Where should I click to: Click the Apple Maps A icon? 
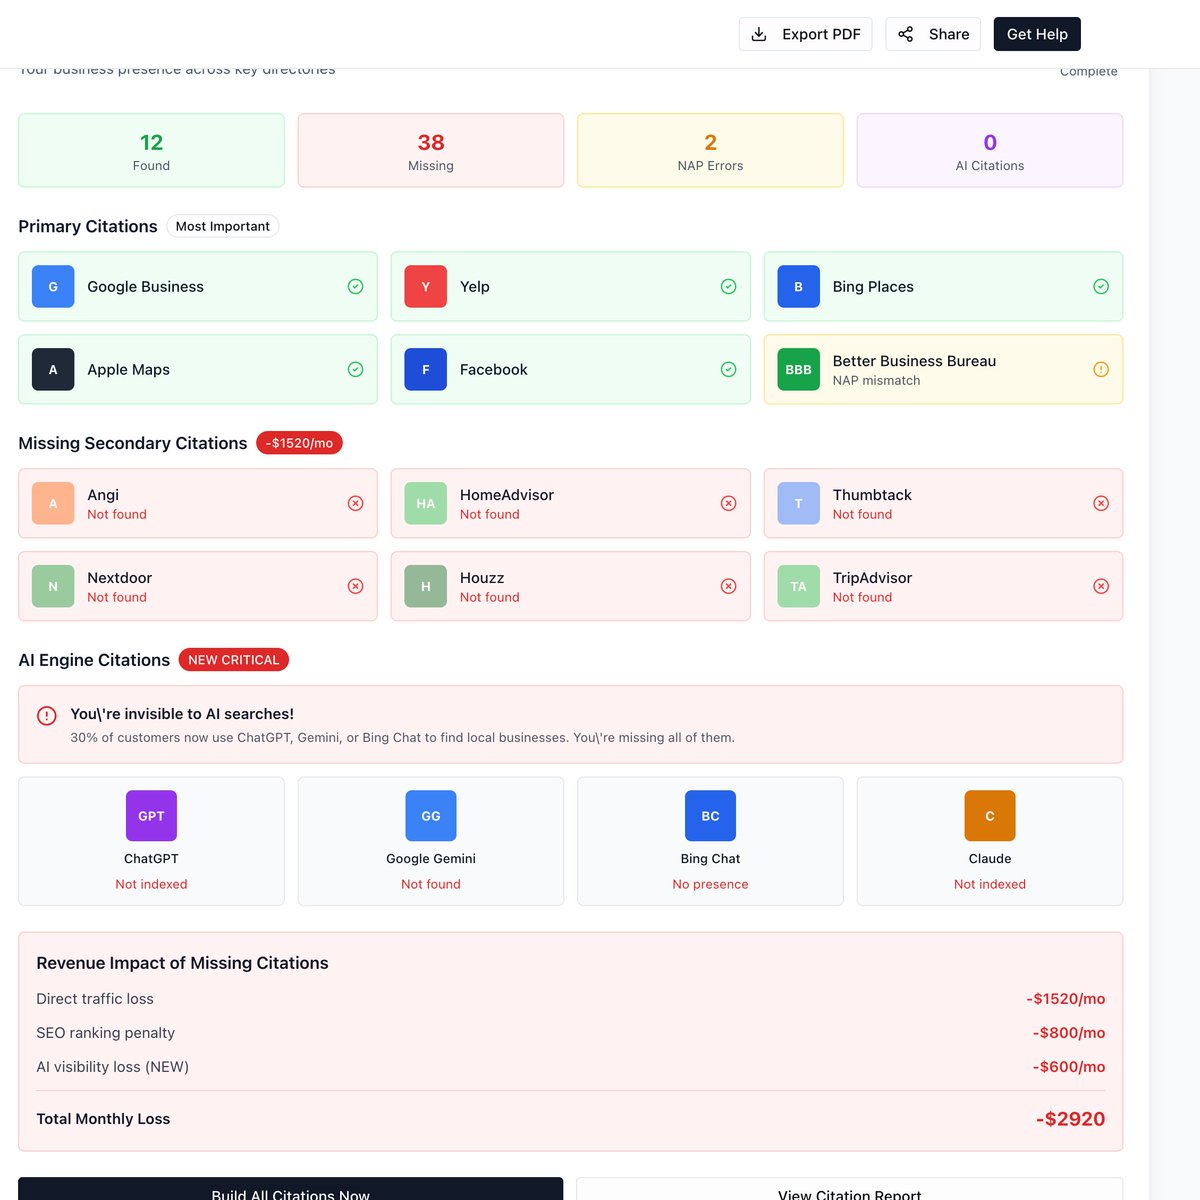click(53, 369)
